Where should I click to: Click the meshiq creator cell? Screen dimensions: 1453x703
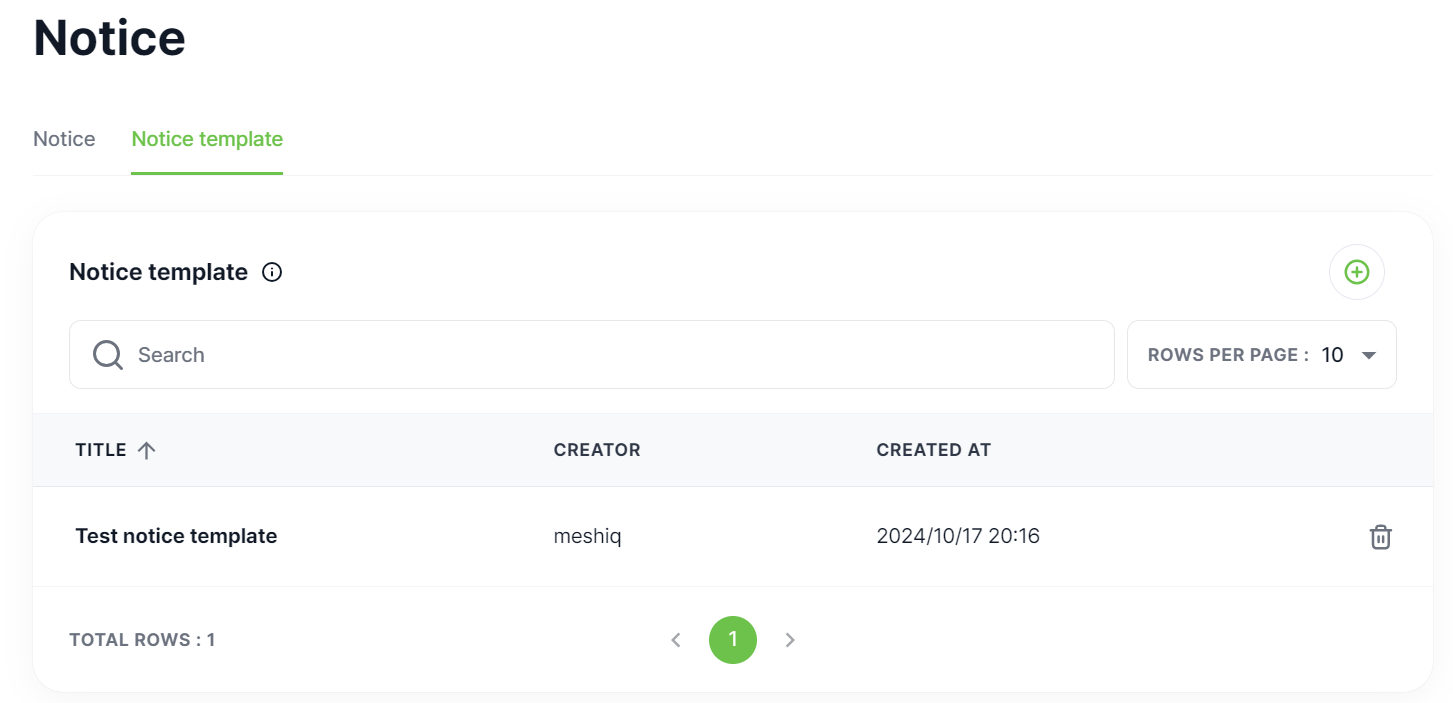point(587,536)
